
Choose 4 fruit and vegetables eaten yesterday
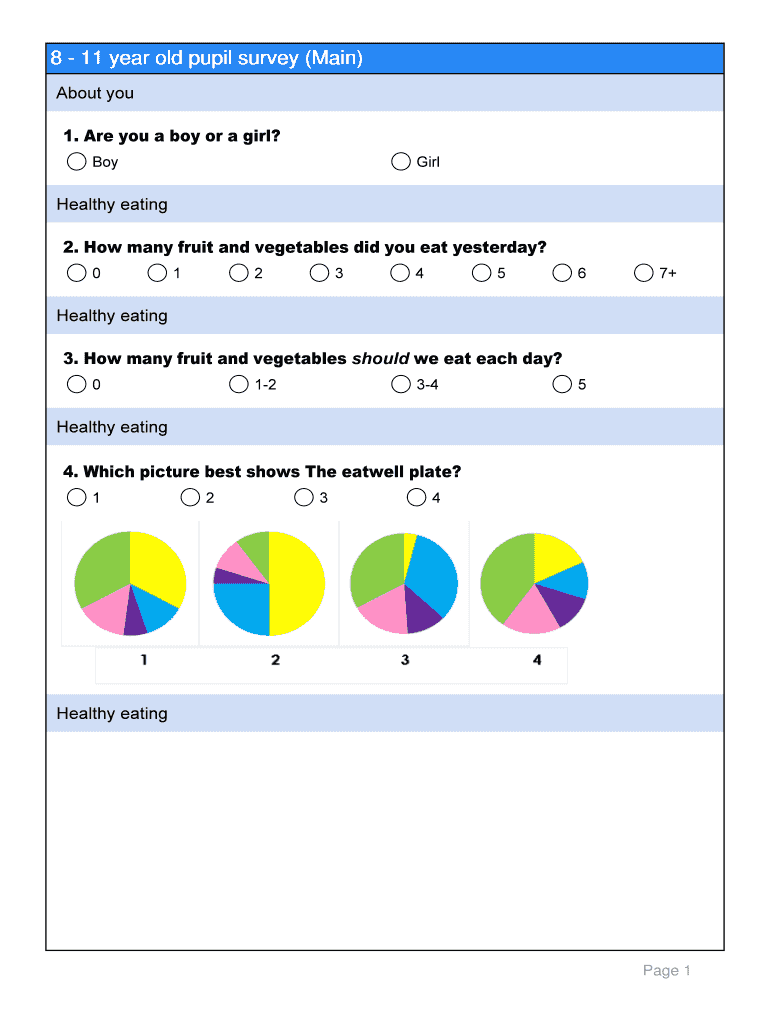point(400,273)
